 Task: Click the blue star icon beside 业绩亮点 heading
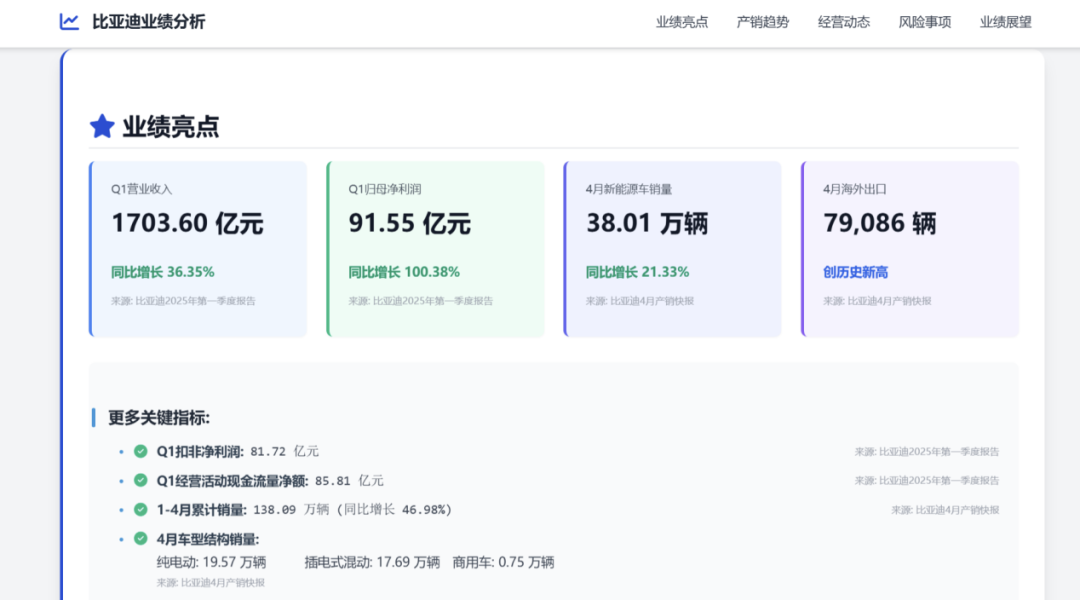[101, 127]
